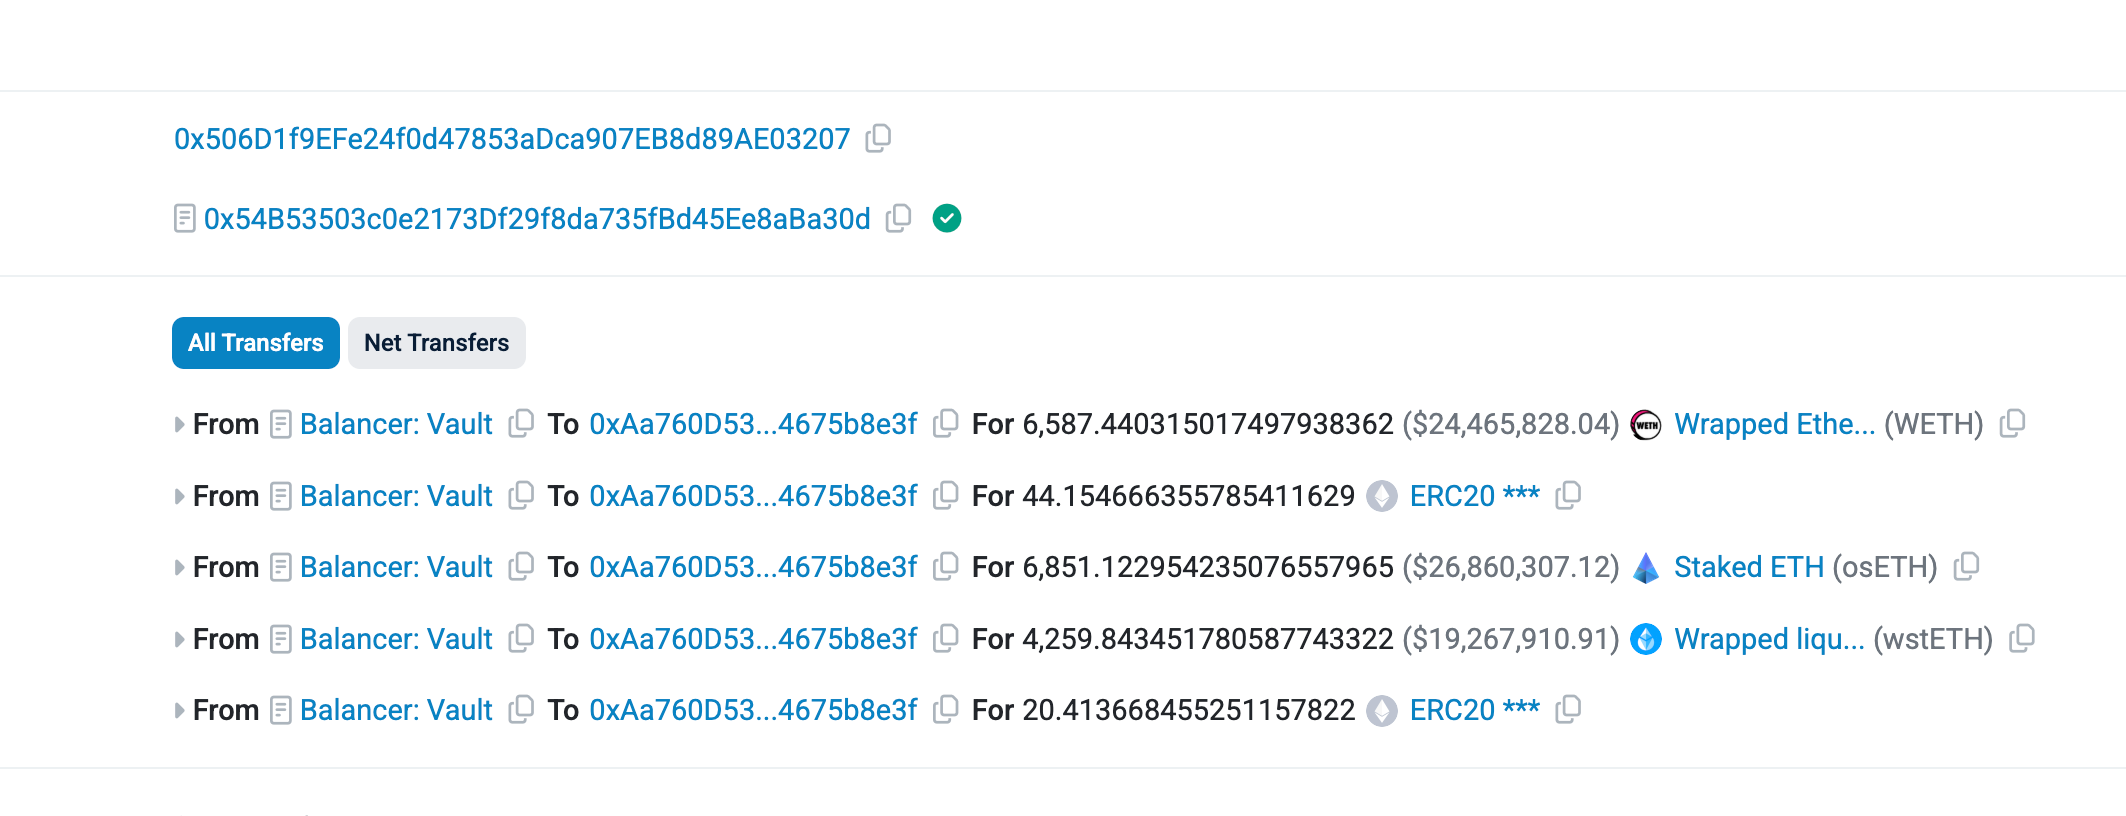The width and height of the screenshot is (2126, 816).
Task: Copy the WETH token address
Action: tap(2012, 424)
